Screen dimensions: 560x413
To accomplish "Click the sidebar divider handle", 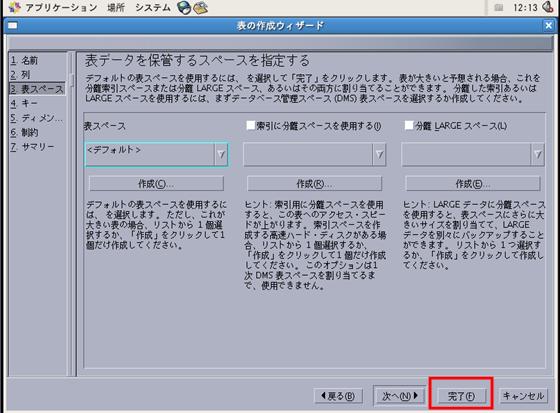I will 72,80.
